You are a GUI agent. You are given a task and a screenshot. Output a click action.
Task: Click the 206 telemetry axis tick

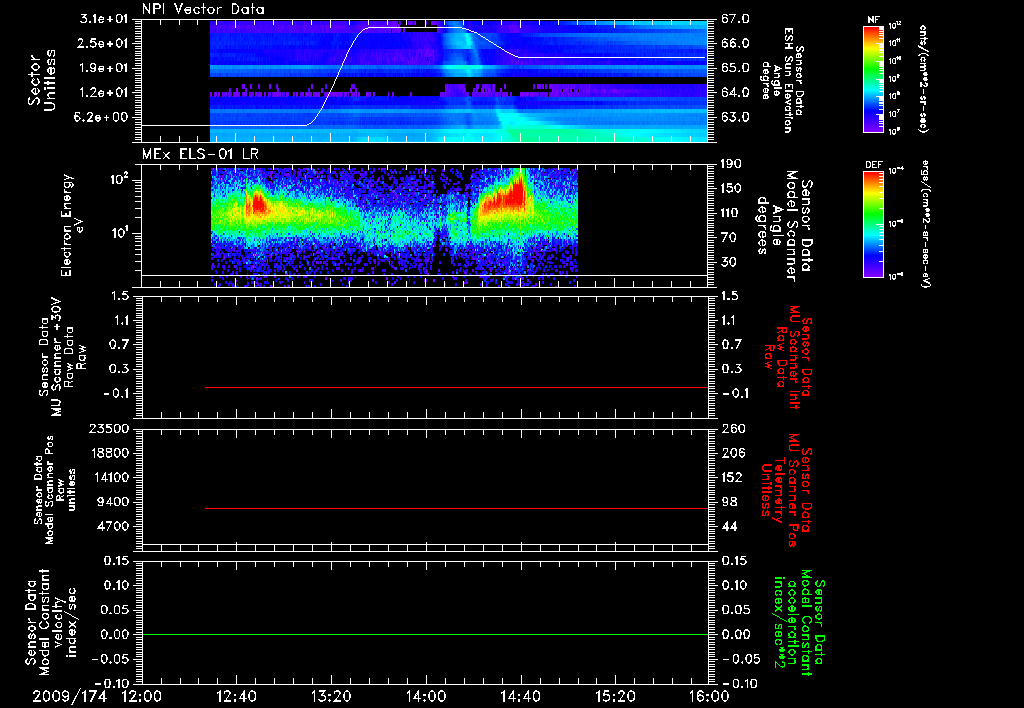pos(731,453)
